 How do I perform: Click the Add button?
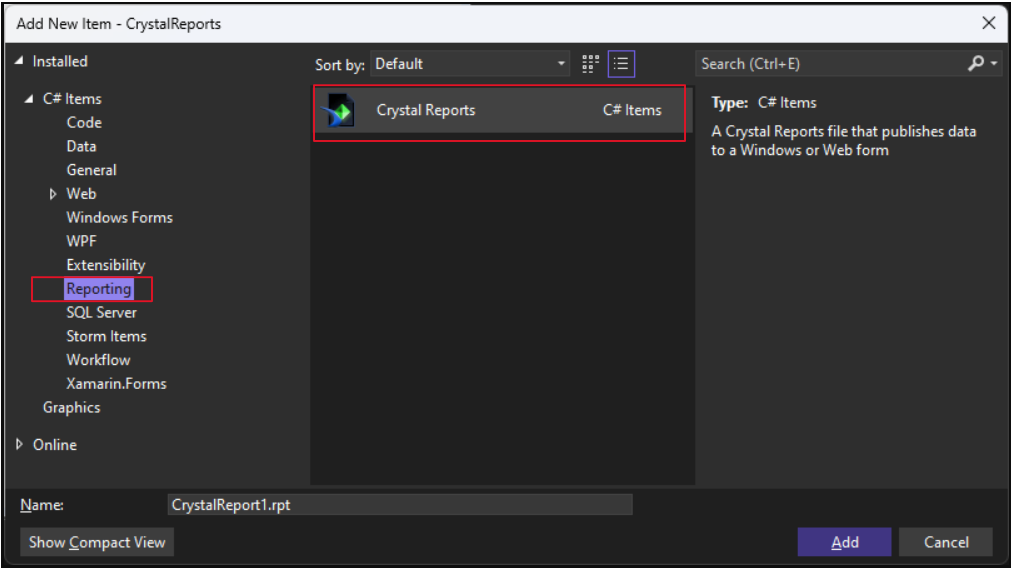pos(844,542)
